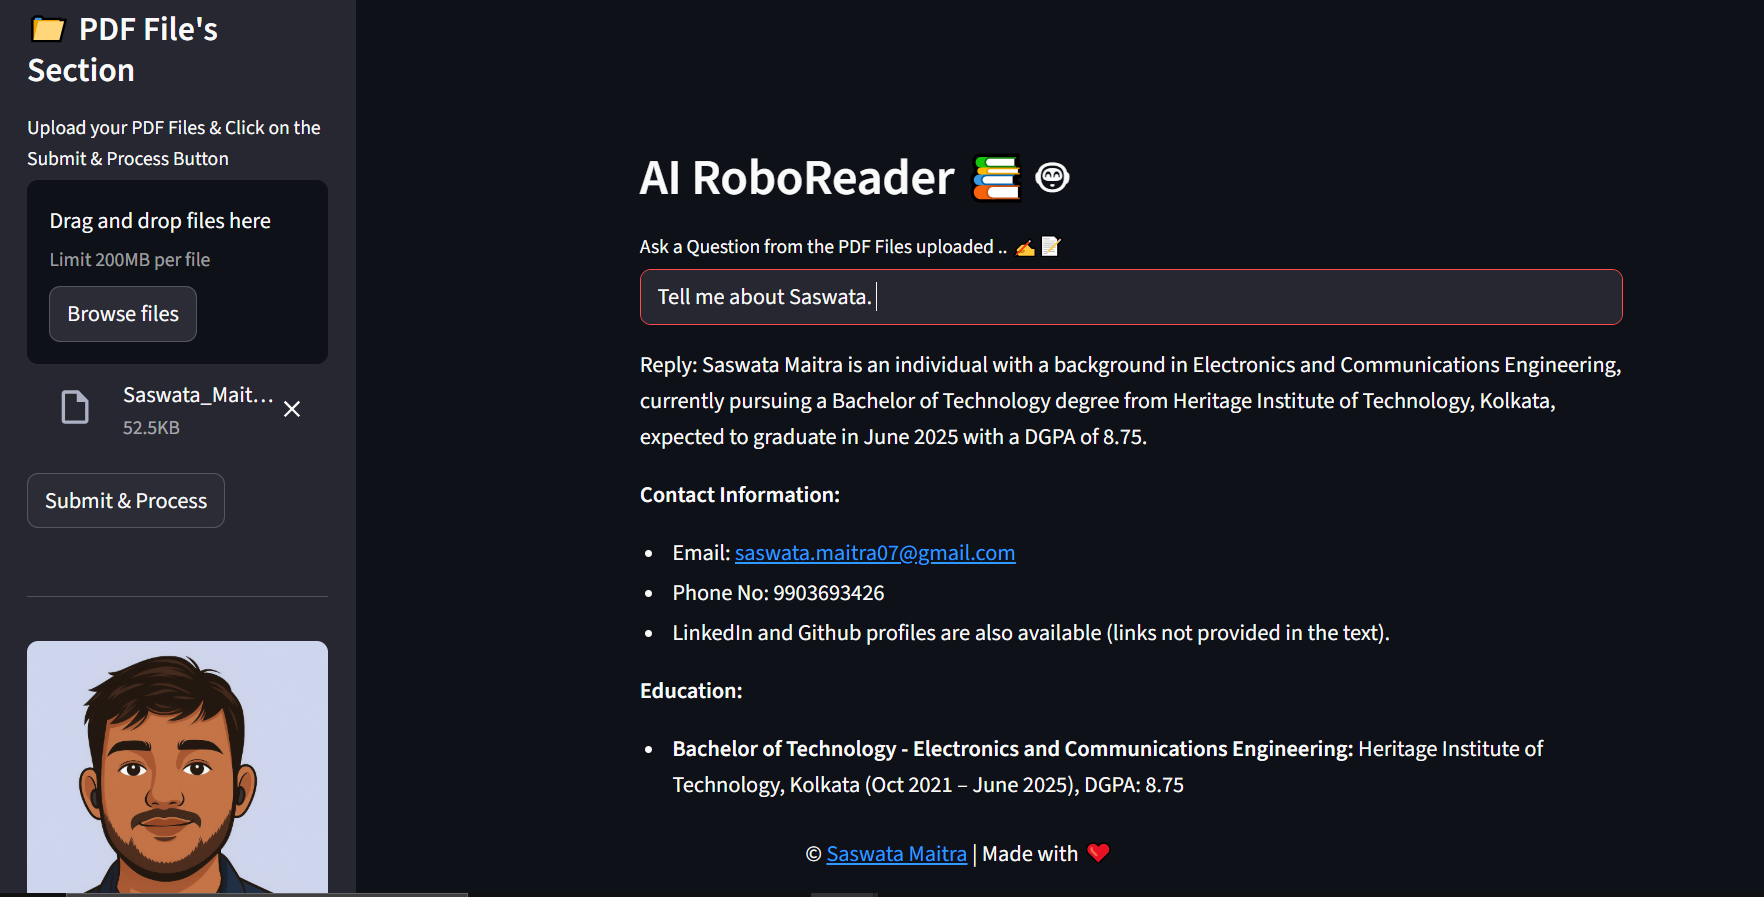Click the uploaded file name Saswata_Mait...

198,395
